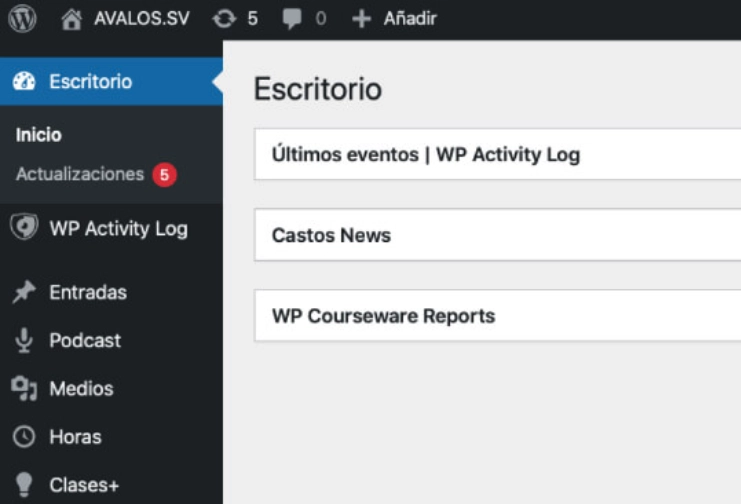Click the red 5 updates badge
This screenshot has height=504, width=741.
(x=164, y=174)
